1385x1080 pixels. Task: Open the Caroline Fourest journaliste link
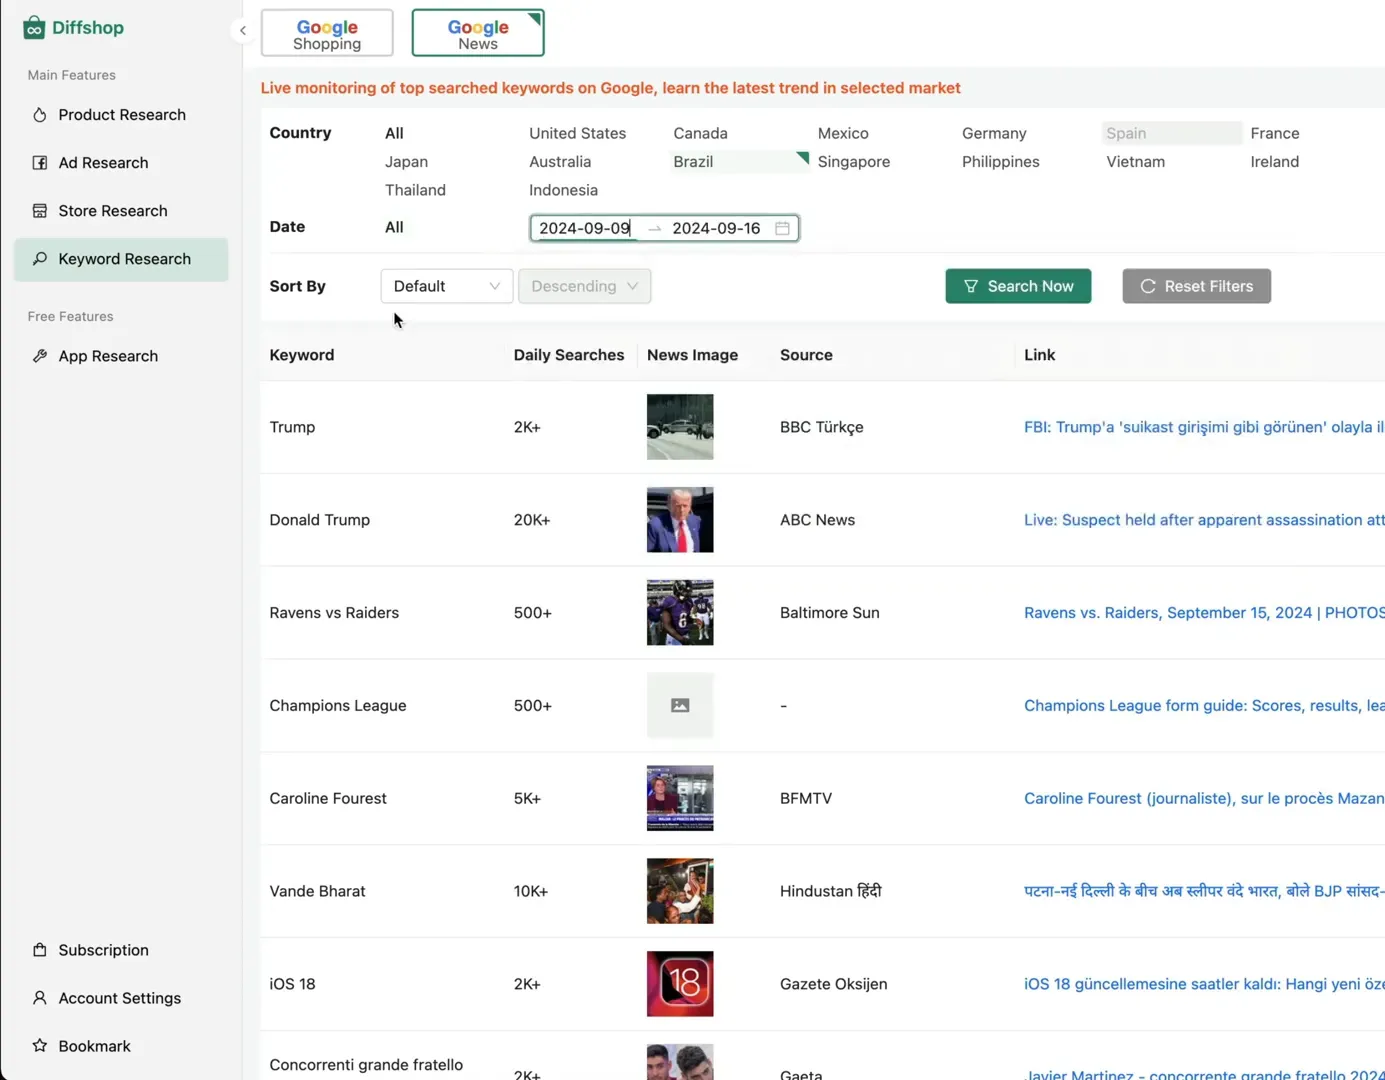coord(1204,798)
